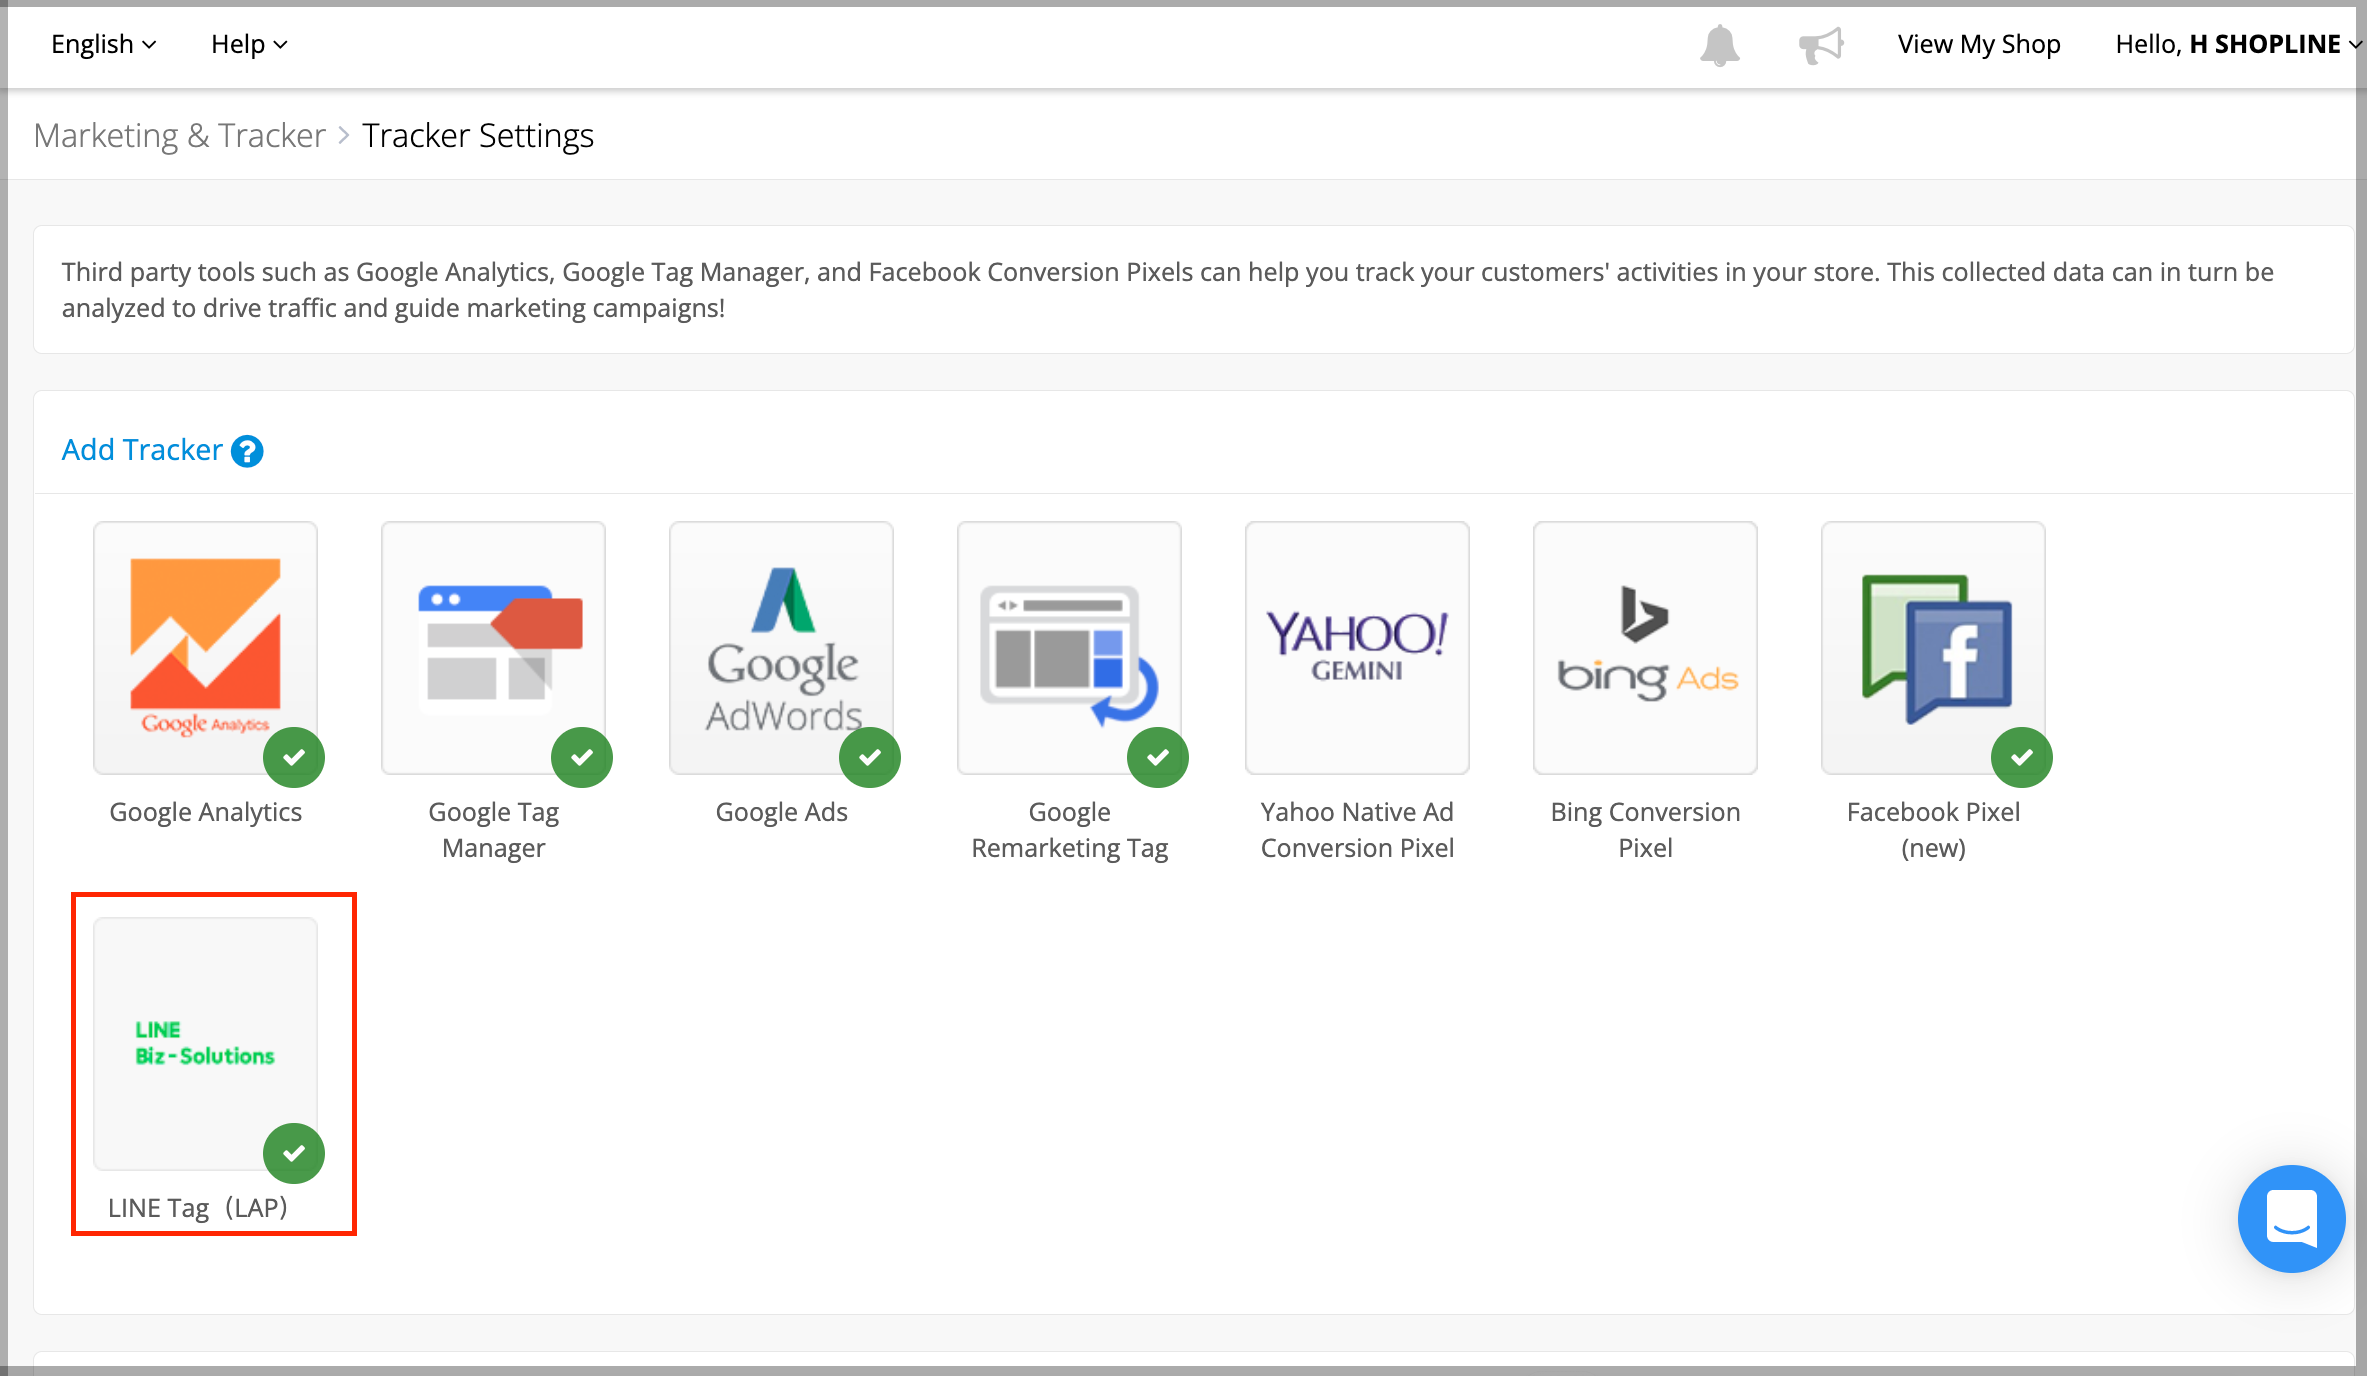
Task: Click the Google Analytics label
Action: point(205,812)
